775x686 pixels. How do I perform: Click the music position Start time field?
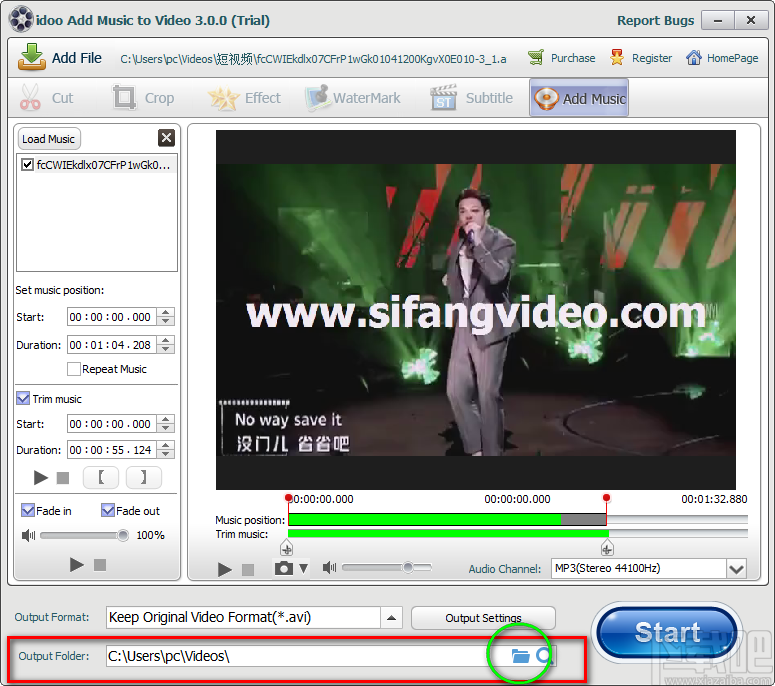click(112, 317)
